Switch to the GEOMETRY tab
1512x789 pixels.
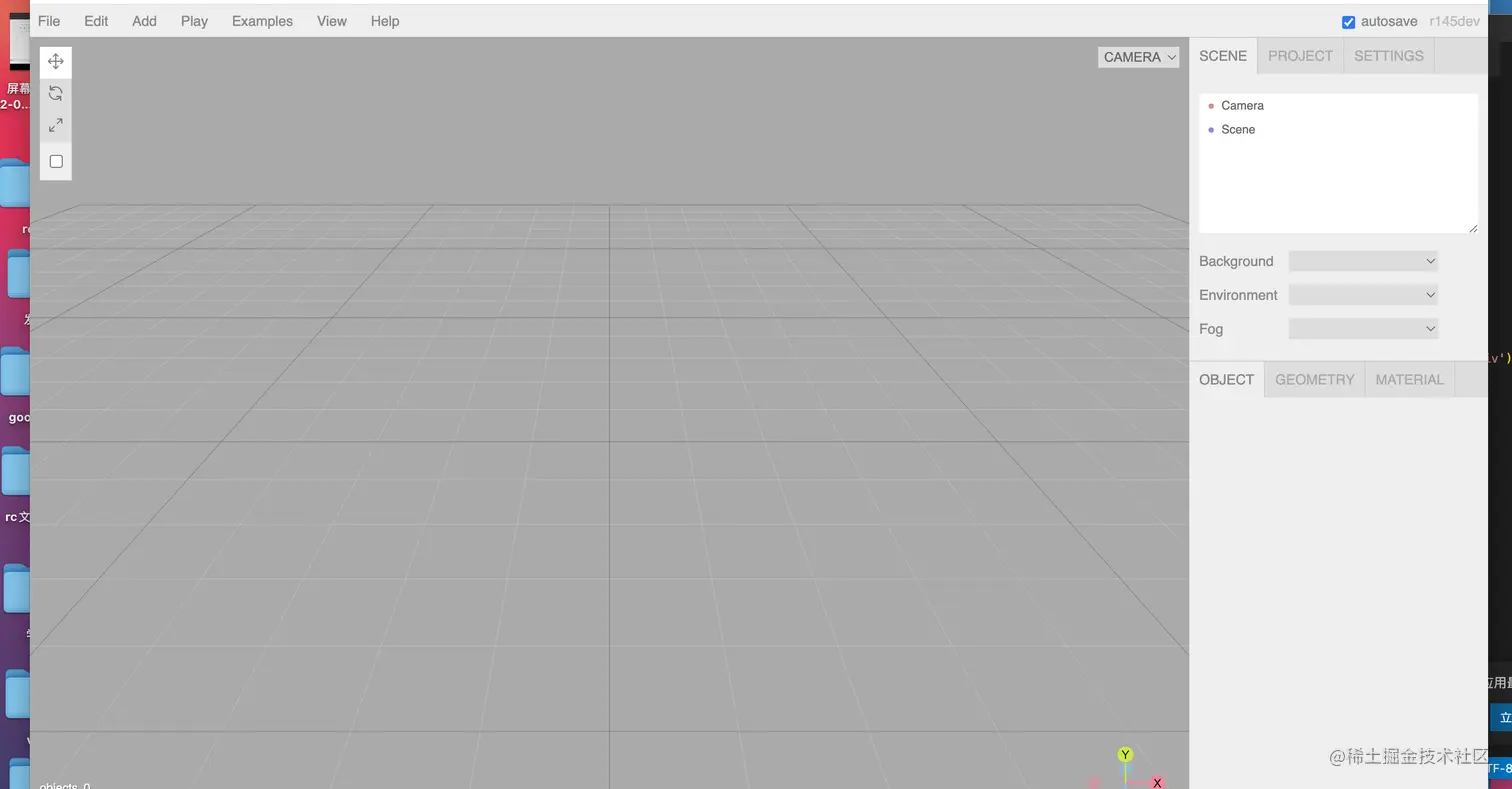click(1314, 380)
